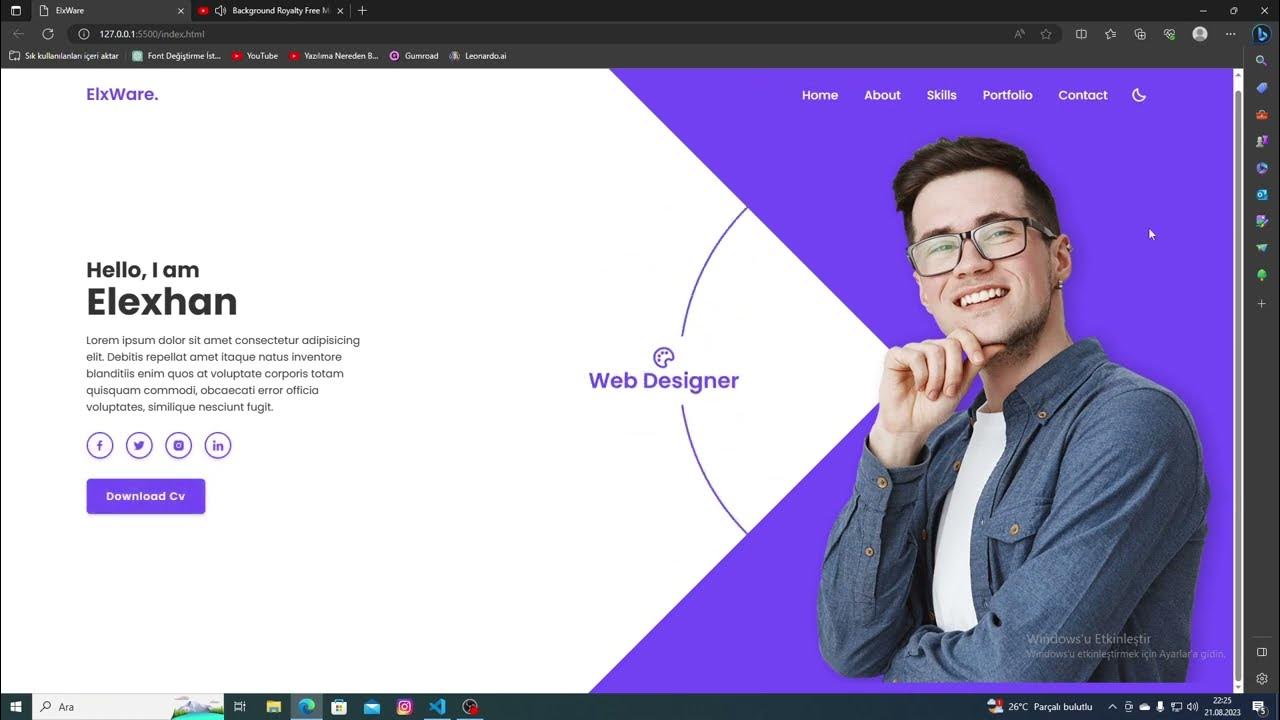Mute the audio-playing YouTube tab

tap(220, 10)
